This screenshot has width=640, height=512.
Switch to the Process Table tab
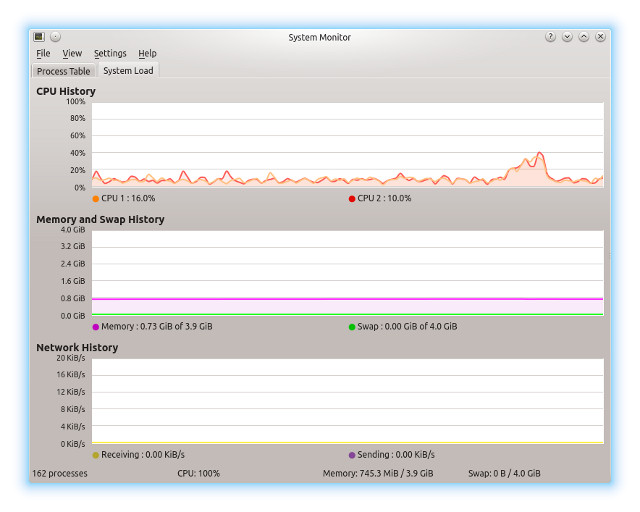click(63, 71)
